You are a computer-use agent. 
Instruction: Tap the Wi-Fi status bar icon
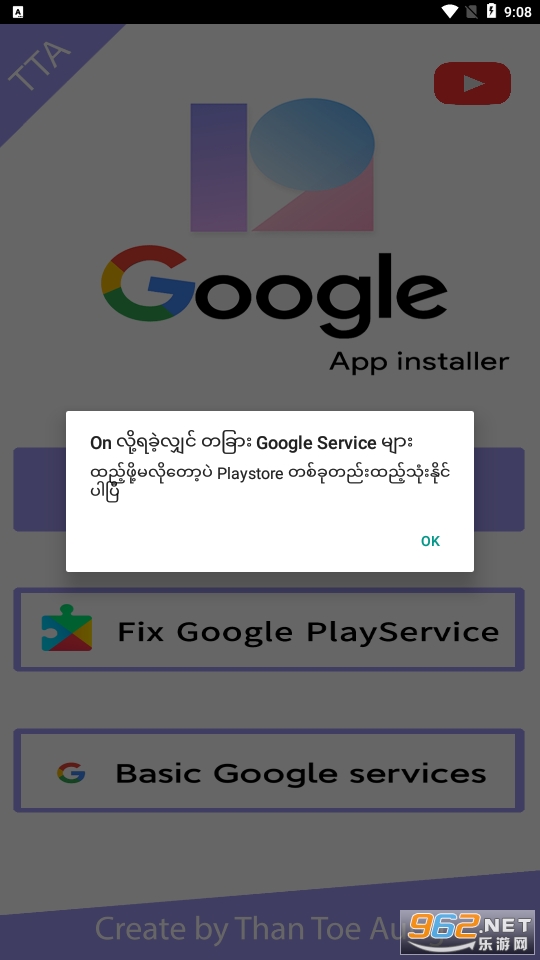pos(451,12)
